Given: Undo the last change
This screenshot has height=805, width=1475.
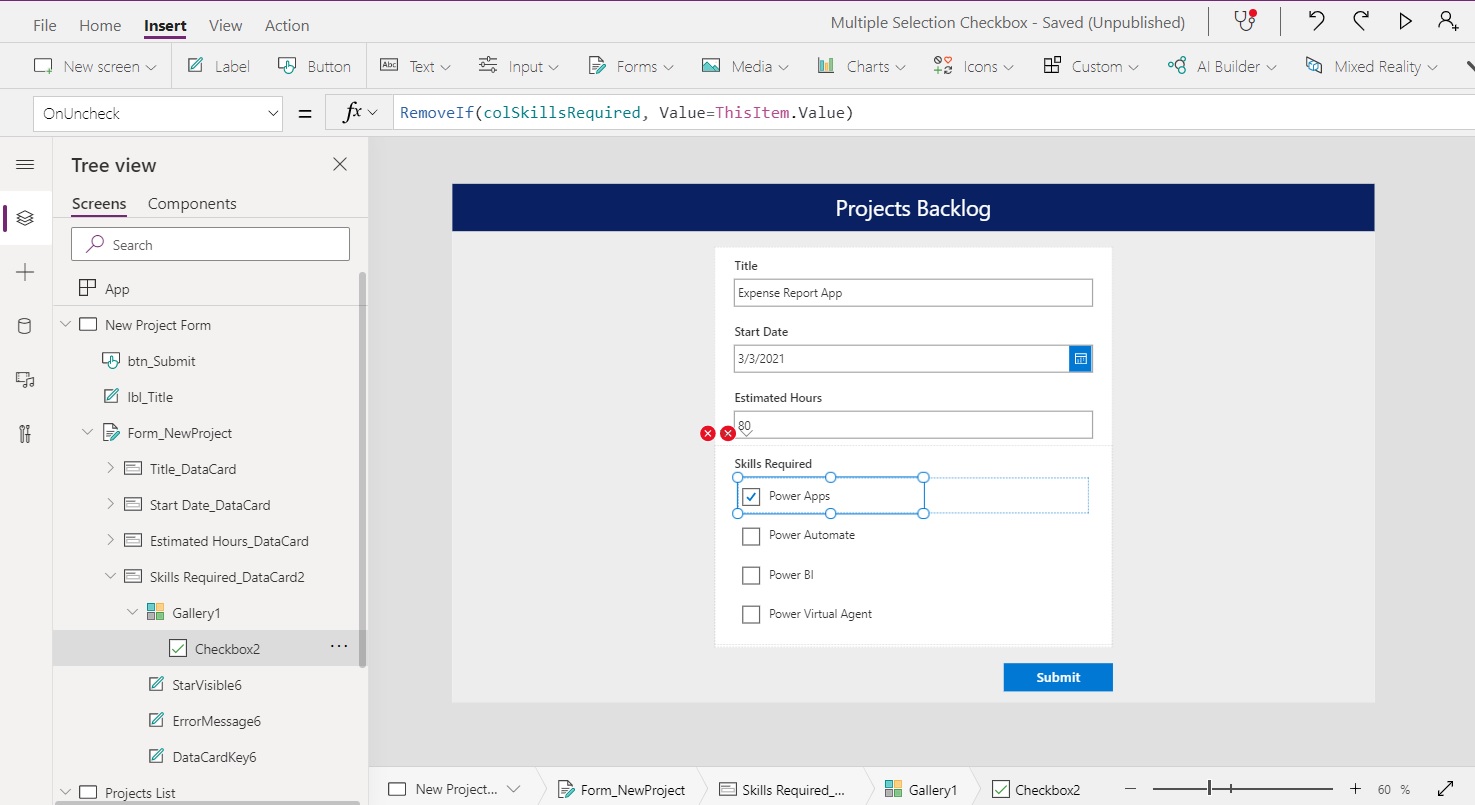Looking at the screenshot, I should (x=1316, y=20).
